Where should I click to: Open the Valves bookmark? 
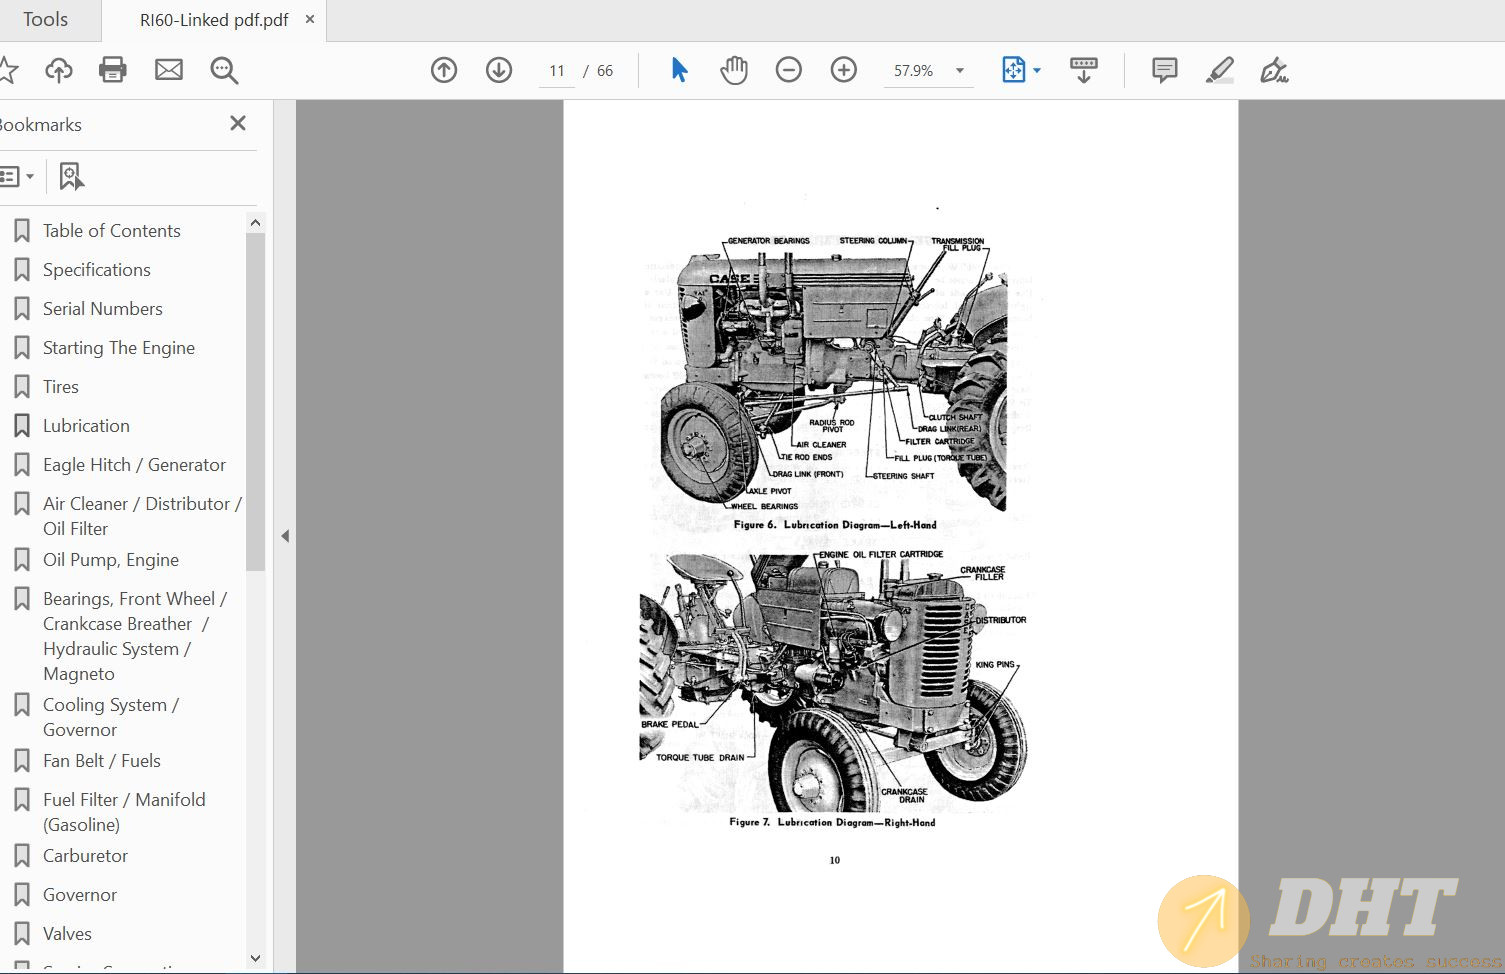pos(67,934)
